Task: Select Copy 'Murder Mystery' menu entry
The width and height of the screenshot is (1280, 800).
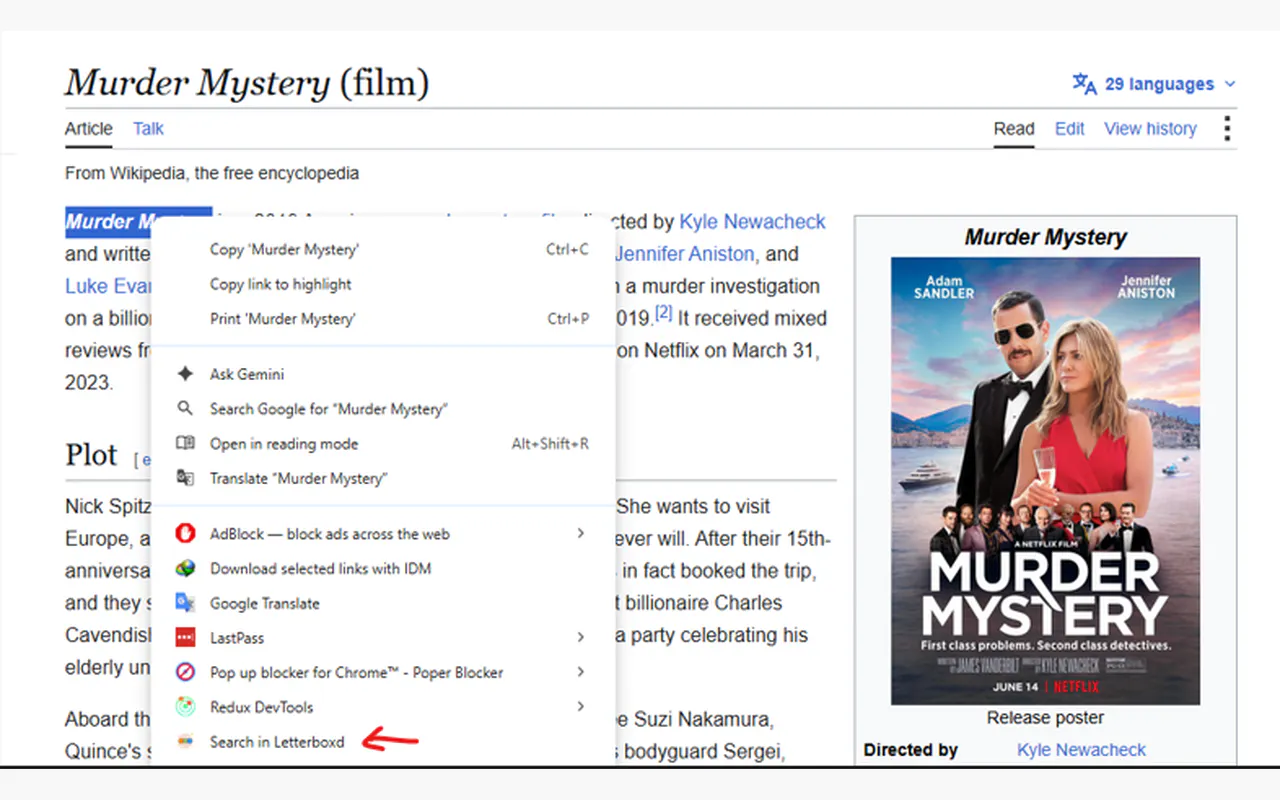Action: coord(383,250)
